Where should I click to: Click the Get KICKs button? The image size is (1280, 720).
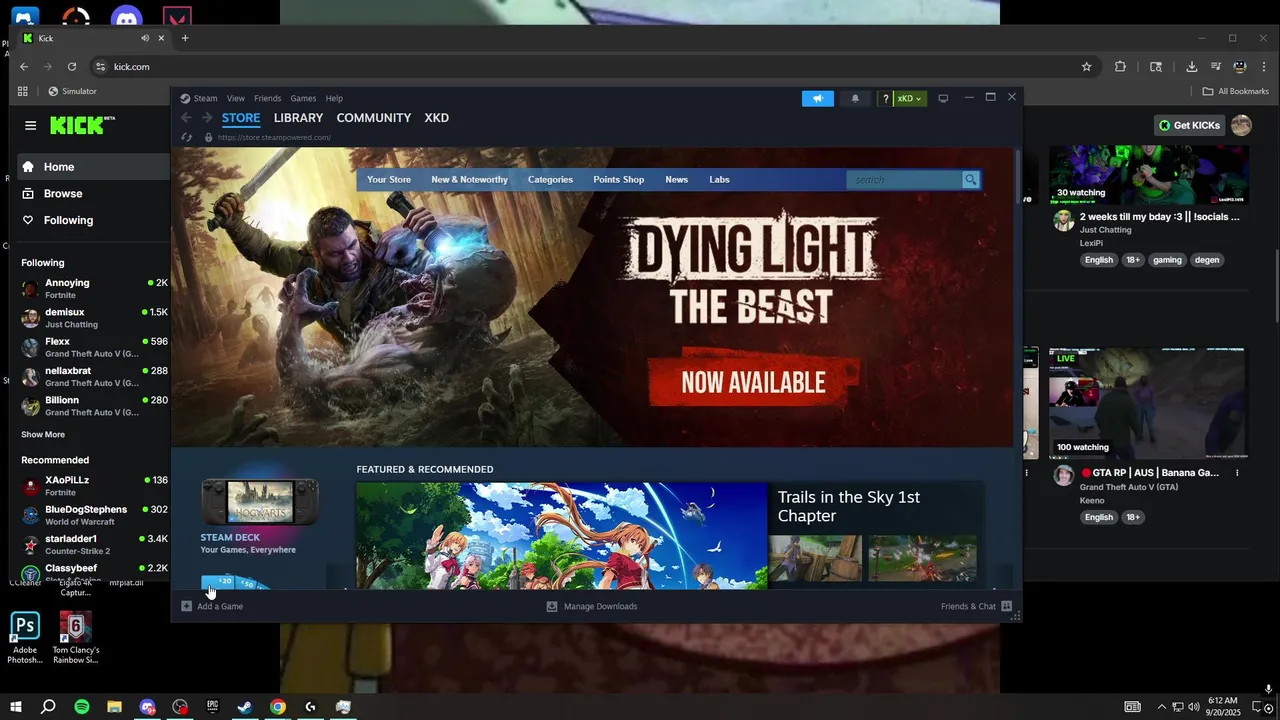(1189, 125)
